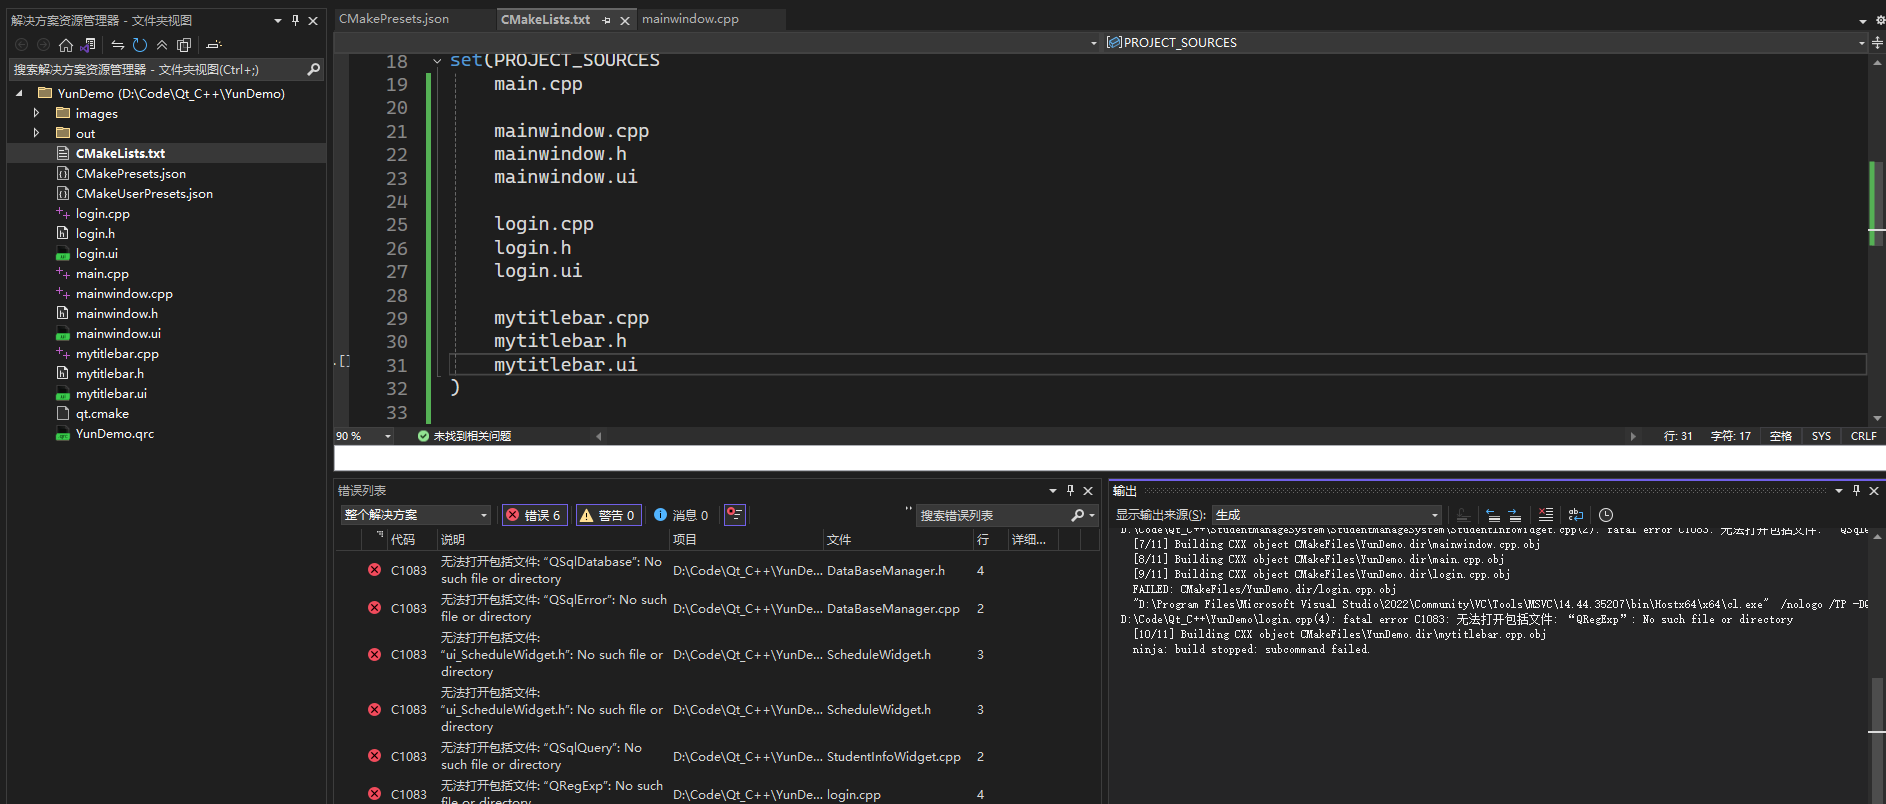The width and height of the screenshot is (1886, 804).
Task: Switch to the CMakePresets.json tab
Action: 394,19
